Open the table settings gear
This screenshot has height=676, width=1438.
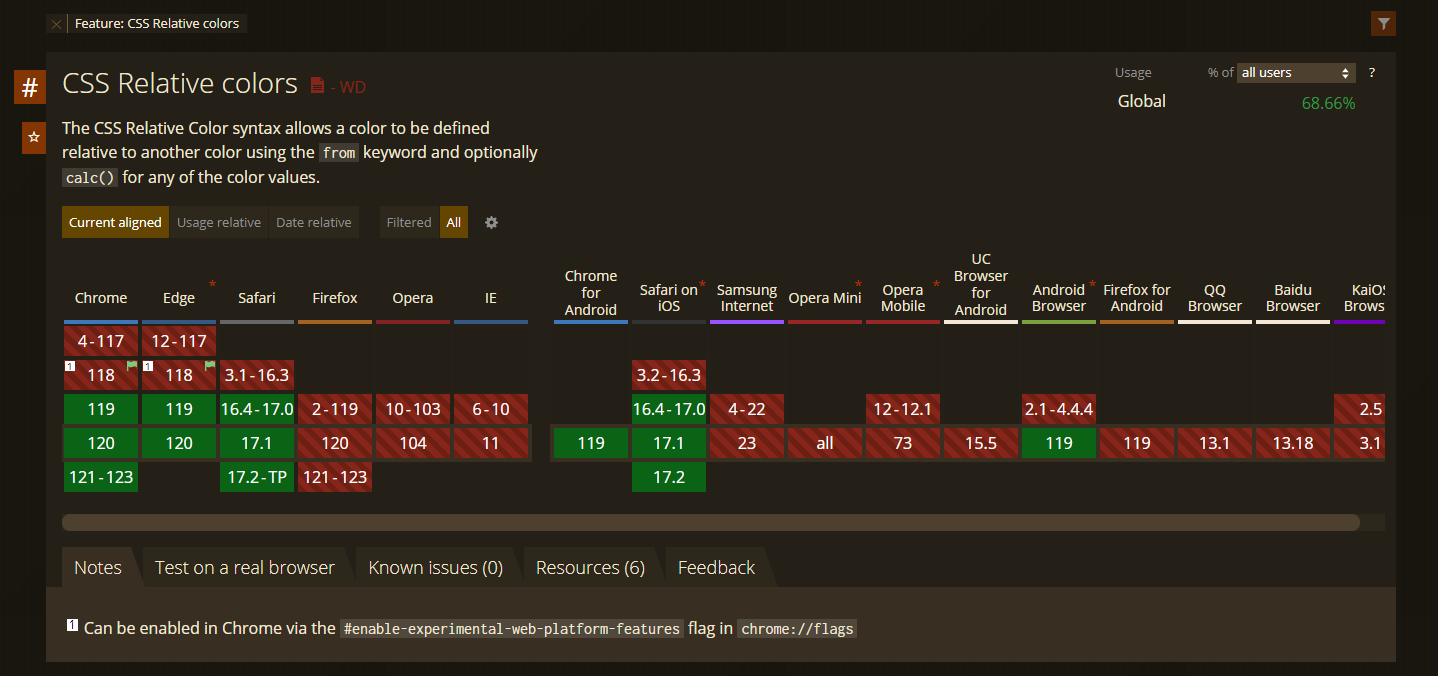pyautogui.click(x=491, y=222)
